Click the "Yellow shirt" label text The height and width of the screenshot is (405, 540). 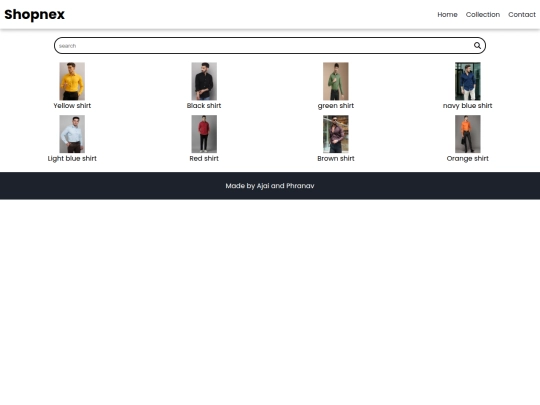[x=72, y=106]
